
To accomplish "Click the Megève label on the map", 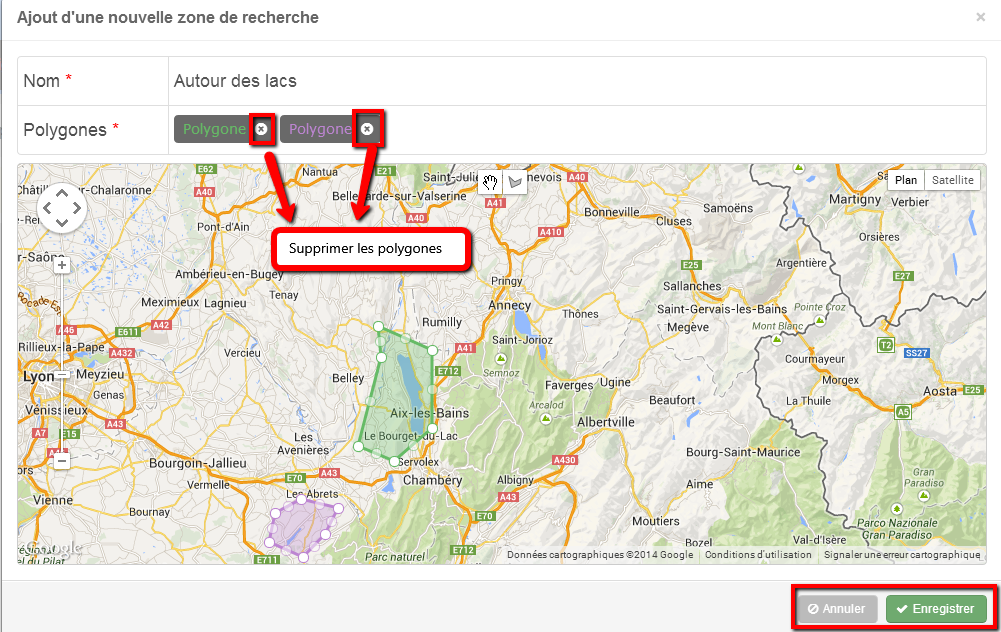I will tap(688, 327).
